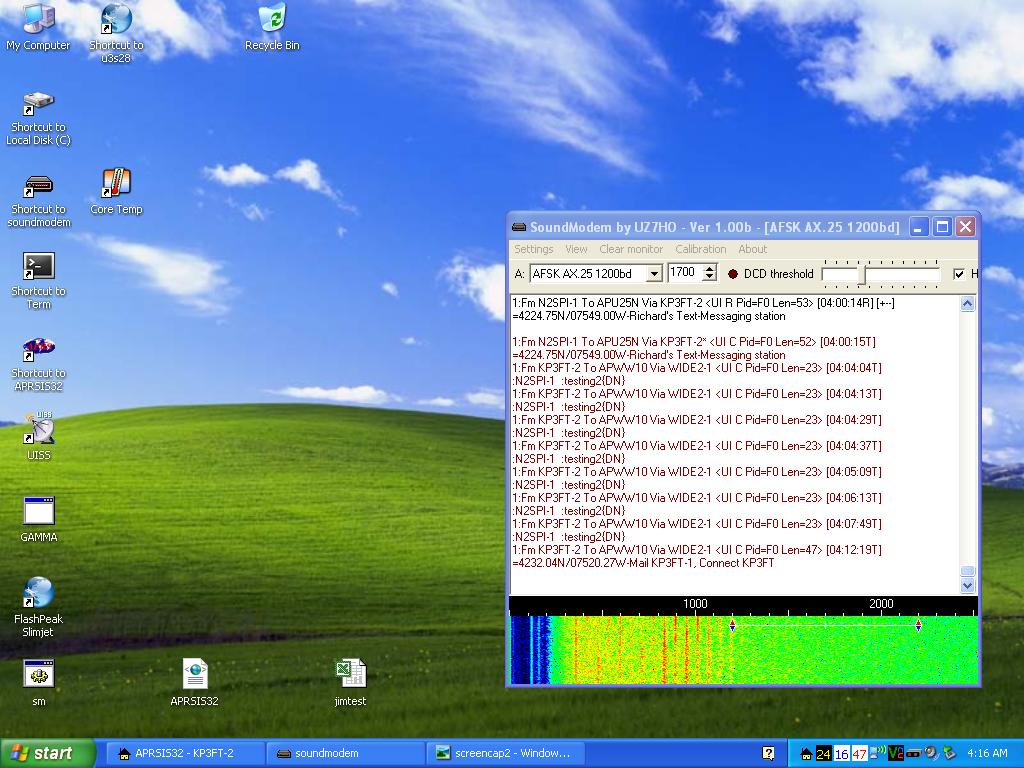
Task: Decrease the 1700 frequency spinner value
Action: [709, 278]
